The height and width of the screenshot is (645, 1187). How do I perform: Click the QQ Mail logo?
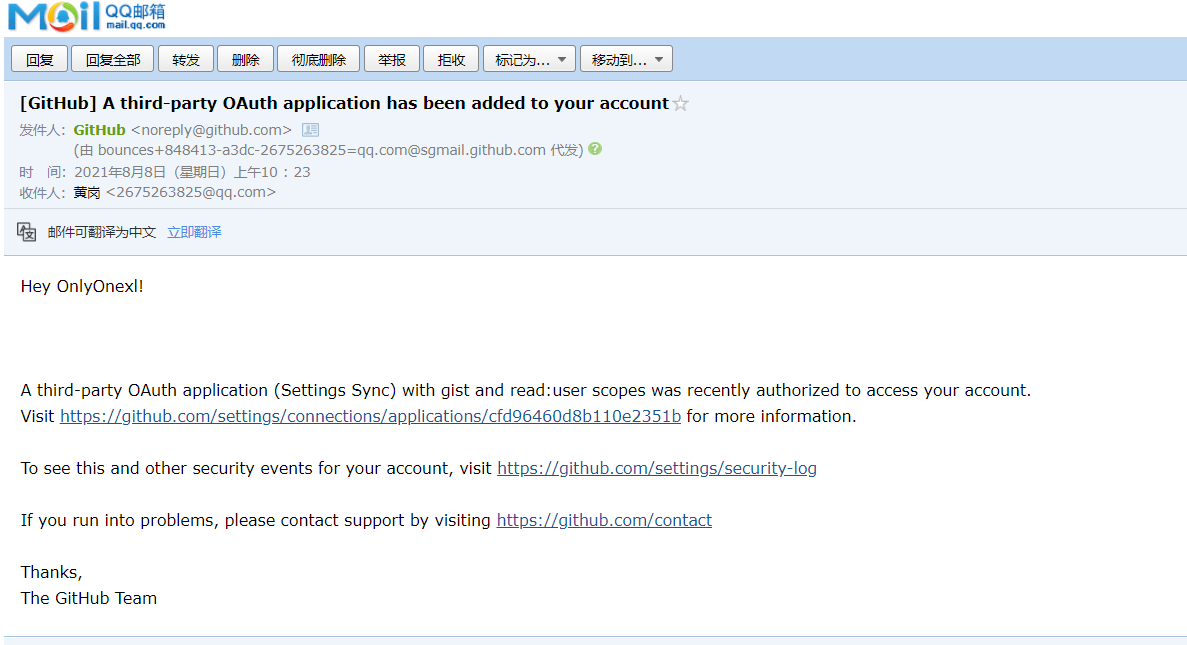click(86, 17)
